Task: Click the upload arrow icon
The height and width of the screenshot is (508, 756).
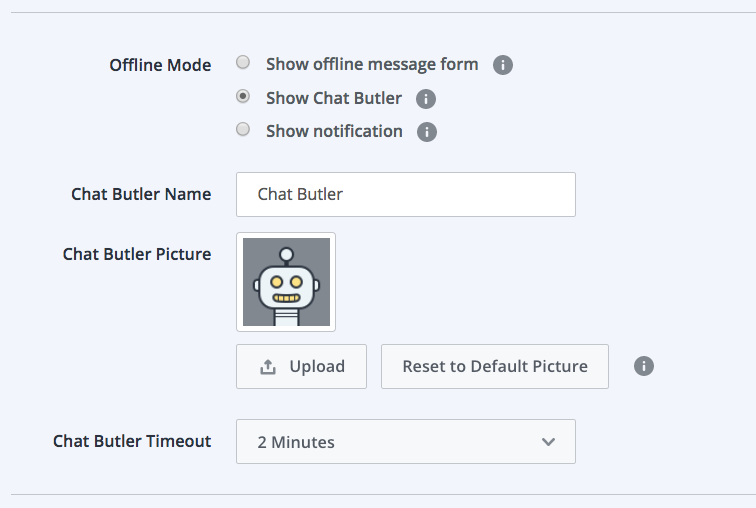Action: [x=268, y=367]
